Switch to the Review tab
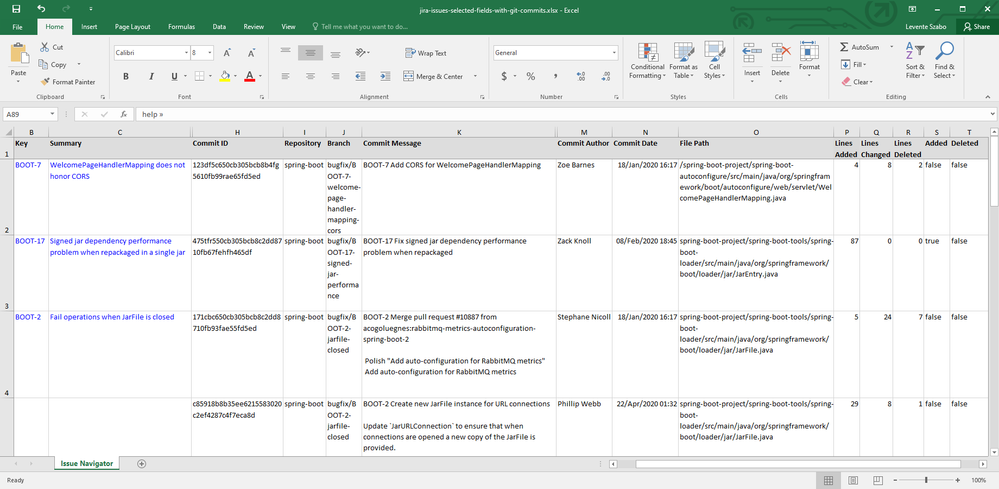999x489 pixels. (x=254, y=27)
